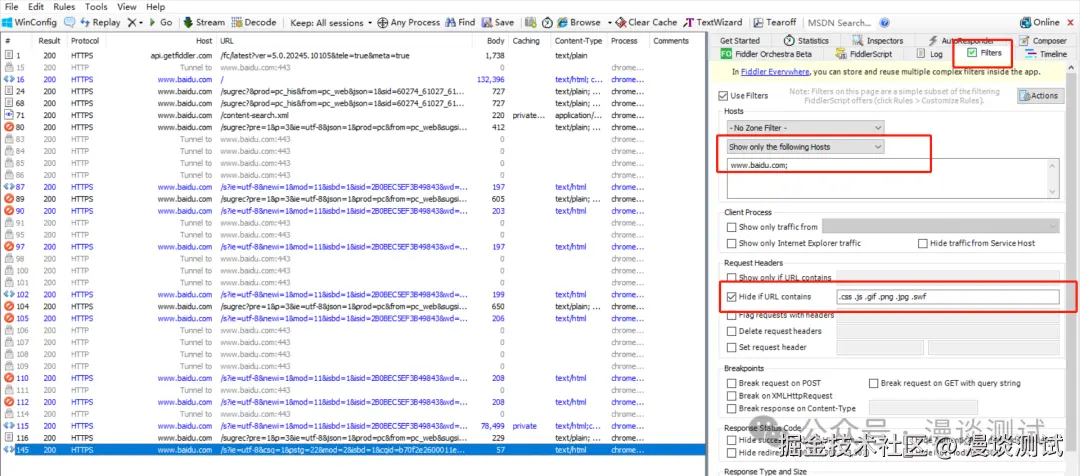Open the Keep: All sessions dropdown

point(331,22)
